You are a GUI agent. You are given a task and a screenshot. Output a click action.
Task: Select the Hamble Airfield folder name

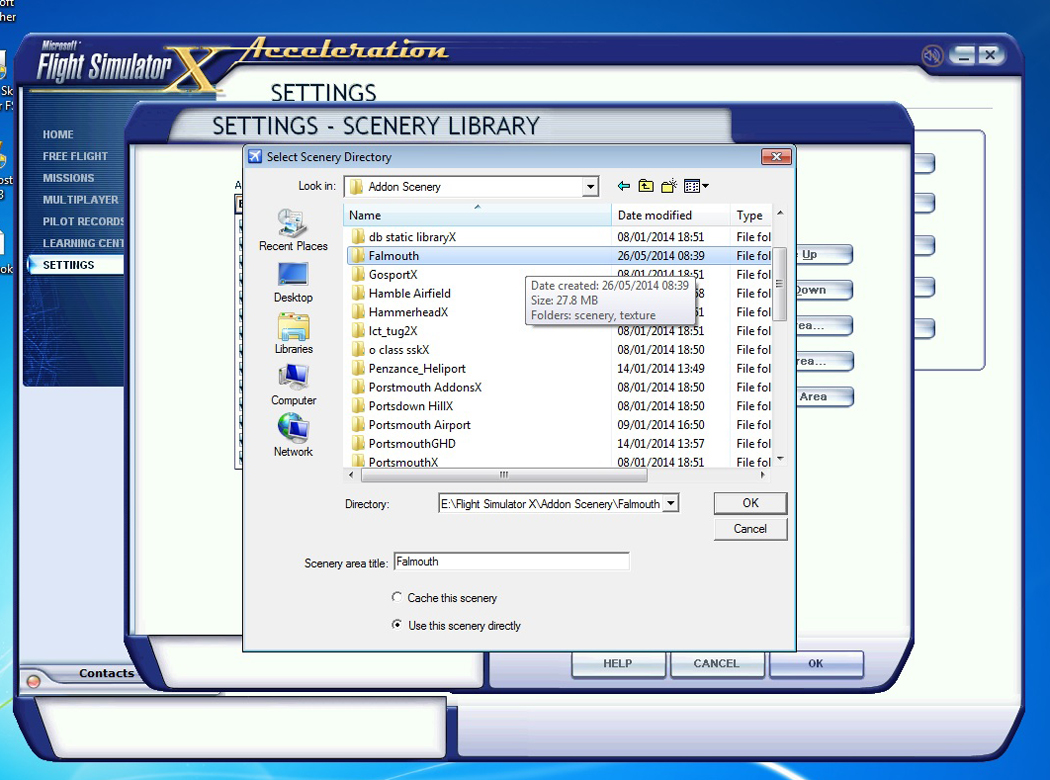click(x=409, y=293)
